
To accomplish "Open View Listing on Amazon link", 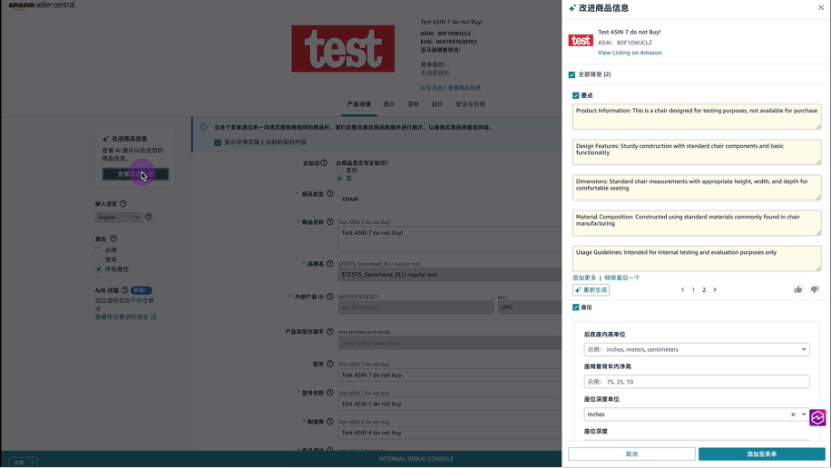I will (629, 52).
